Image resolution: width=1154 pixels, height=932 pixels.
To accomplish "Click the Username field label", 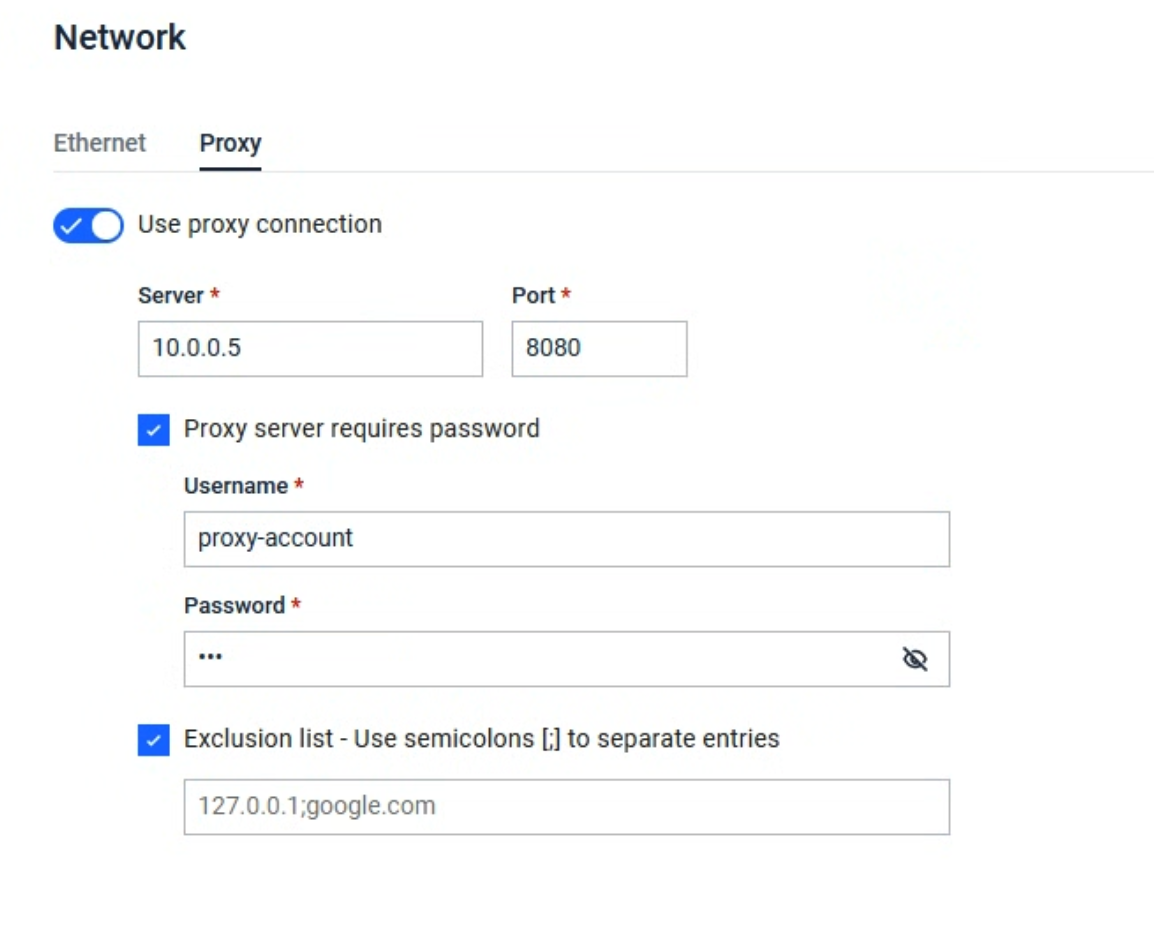I will click(236, 486).
